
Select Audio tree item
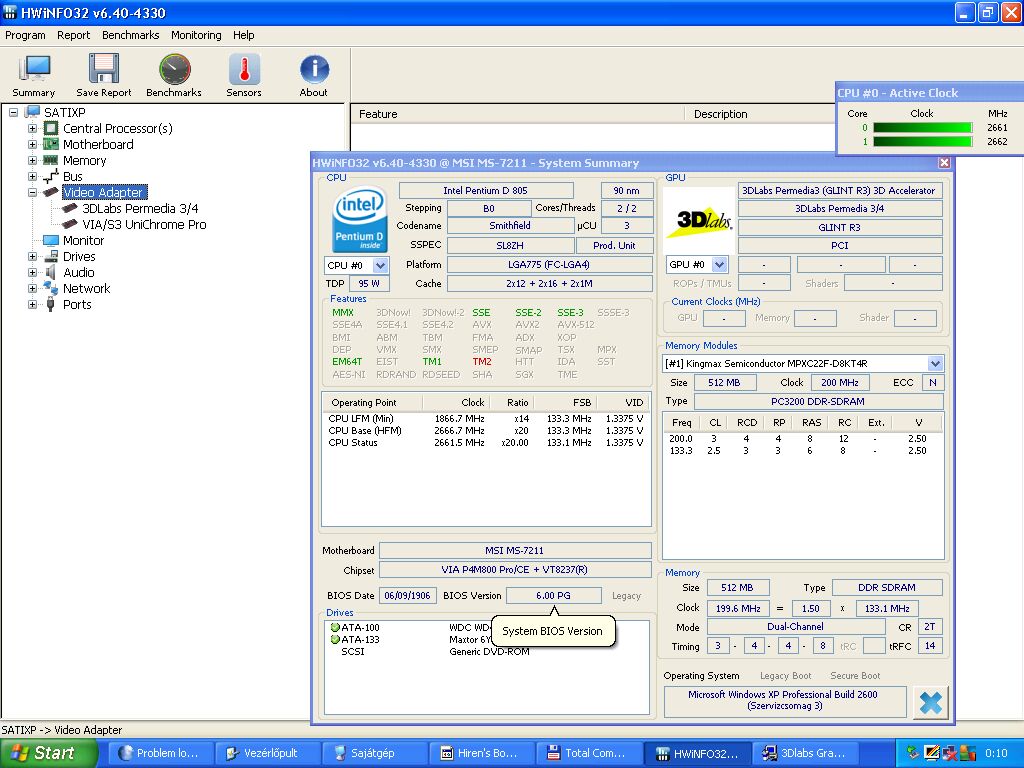pos(78,272)
